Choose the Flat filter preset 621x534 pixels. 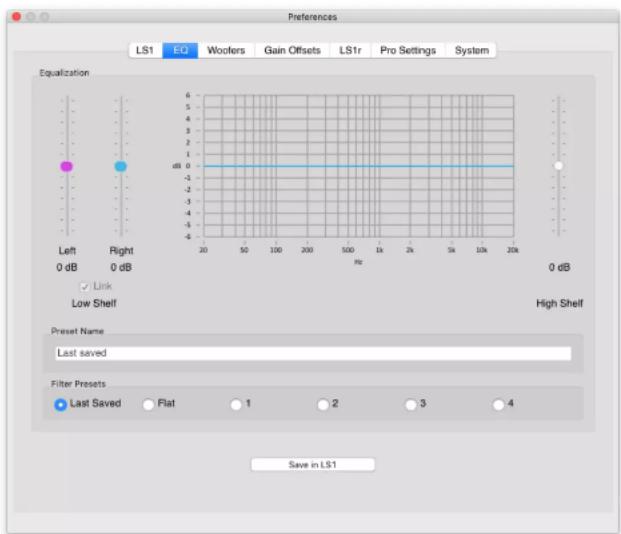149,404
